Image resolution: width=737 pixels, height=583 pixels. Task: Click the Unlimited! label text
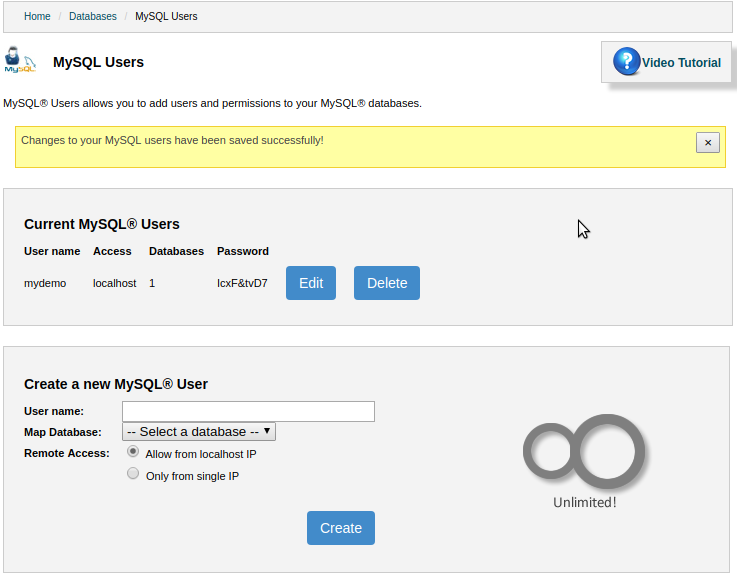pos(584,503)
